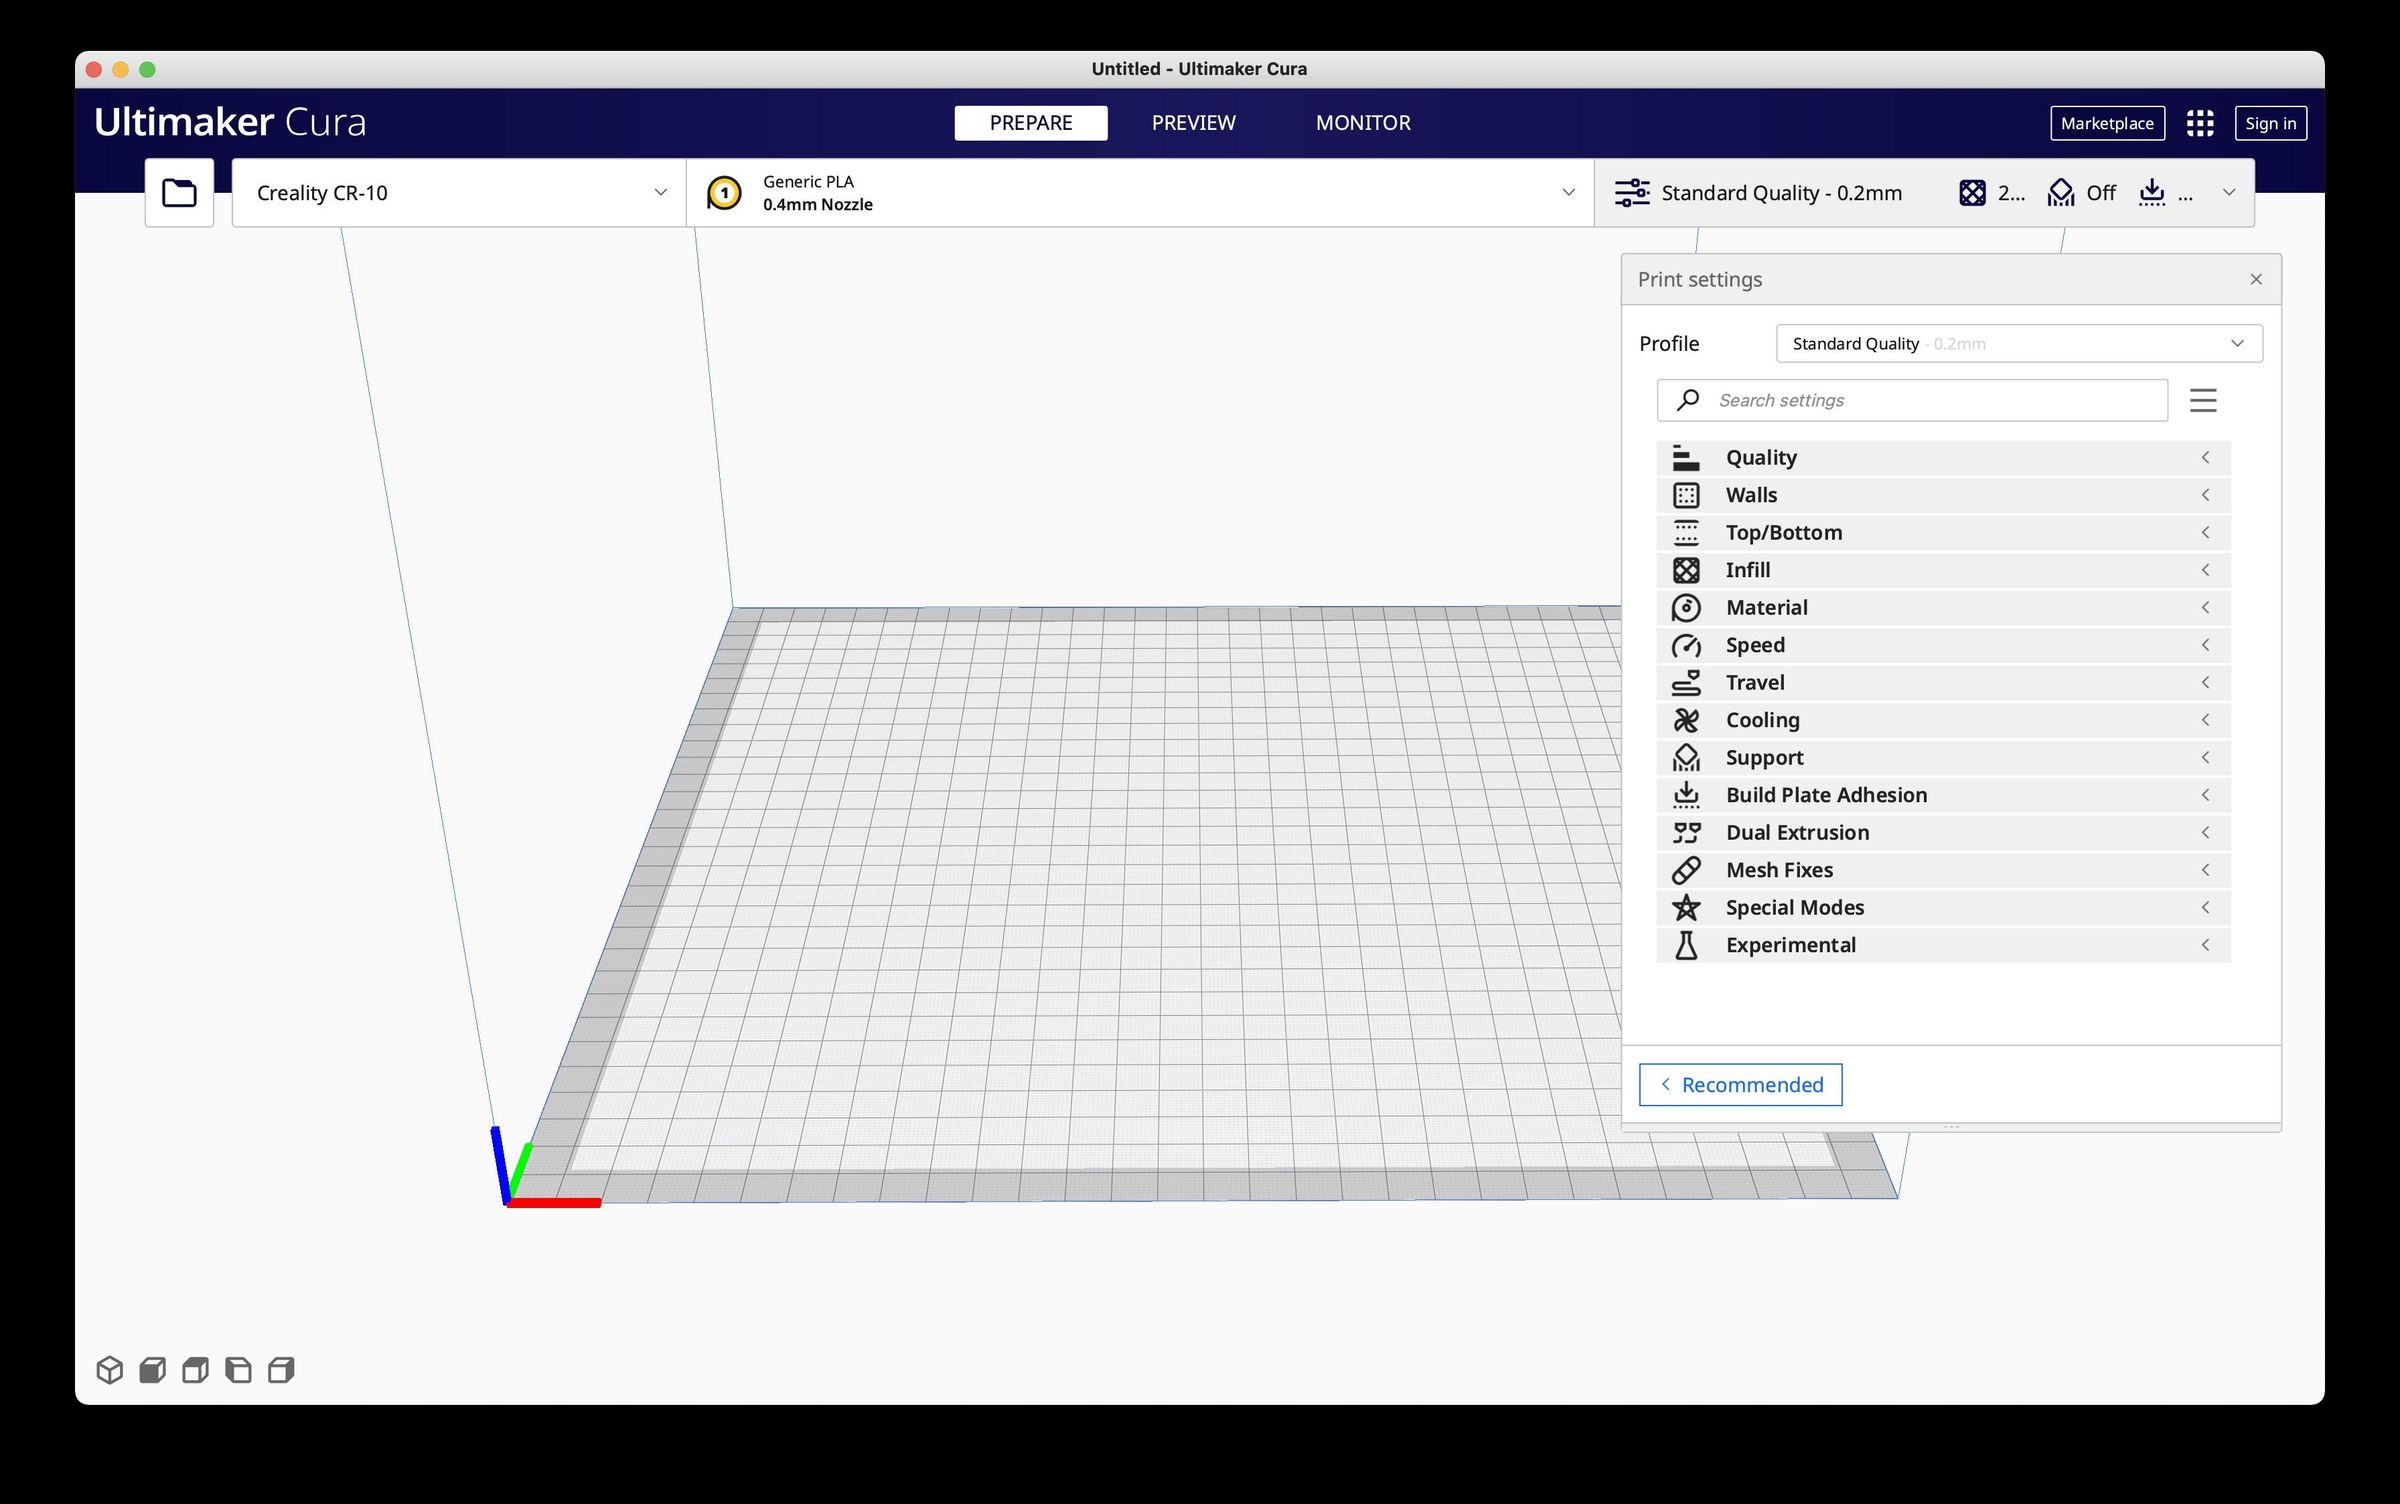
Task: Expand the Walls settings section
Action: tap(1943, 495)
